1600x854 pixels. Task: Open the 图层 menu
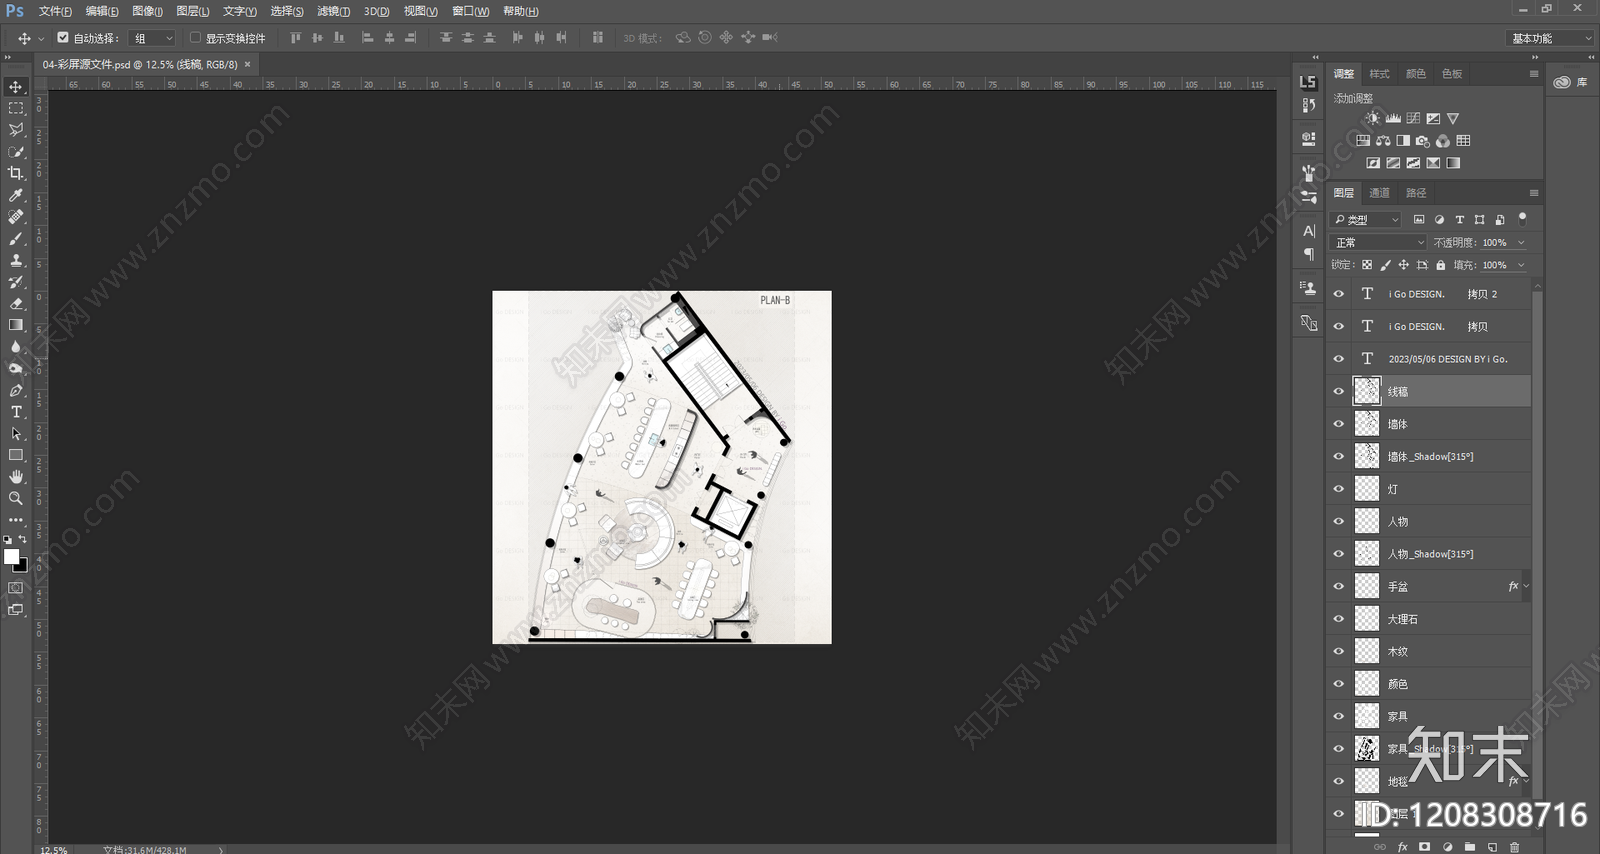(192, 11)
